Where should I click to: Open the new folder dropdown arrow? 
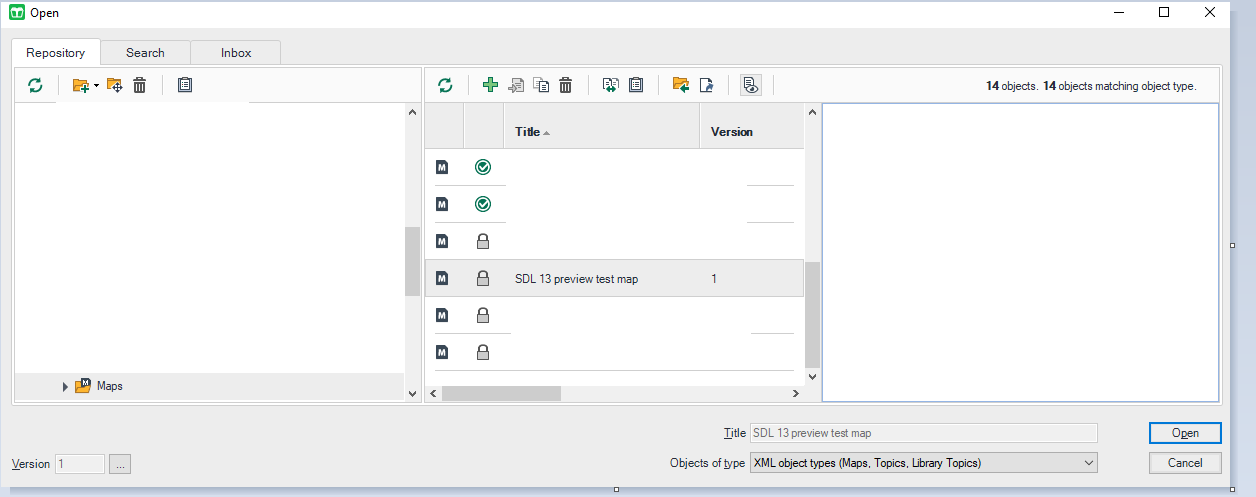[97, 86]
